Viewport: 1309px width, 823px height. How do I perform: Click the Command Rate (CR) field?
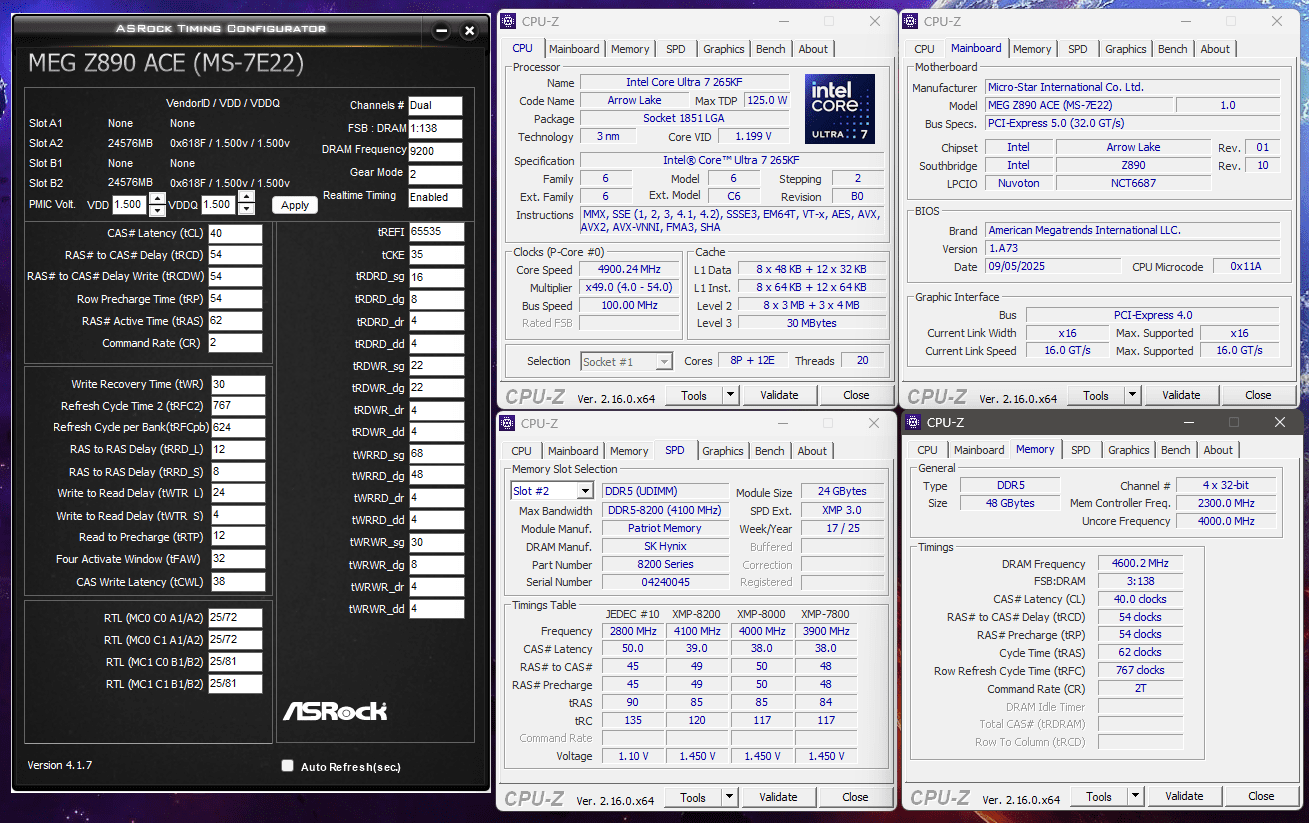[235, 343]
